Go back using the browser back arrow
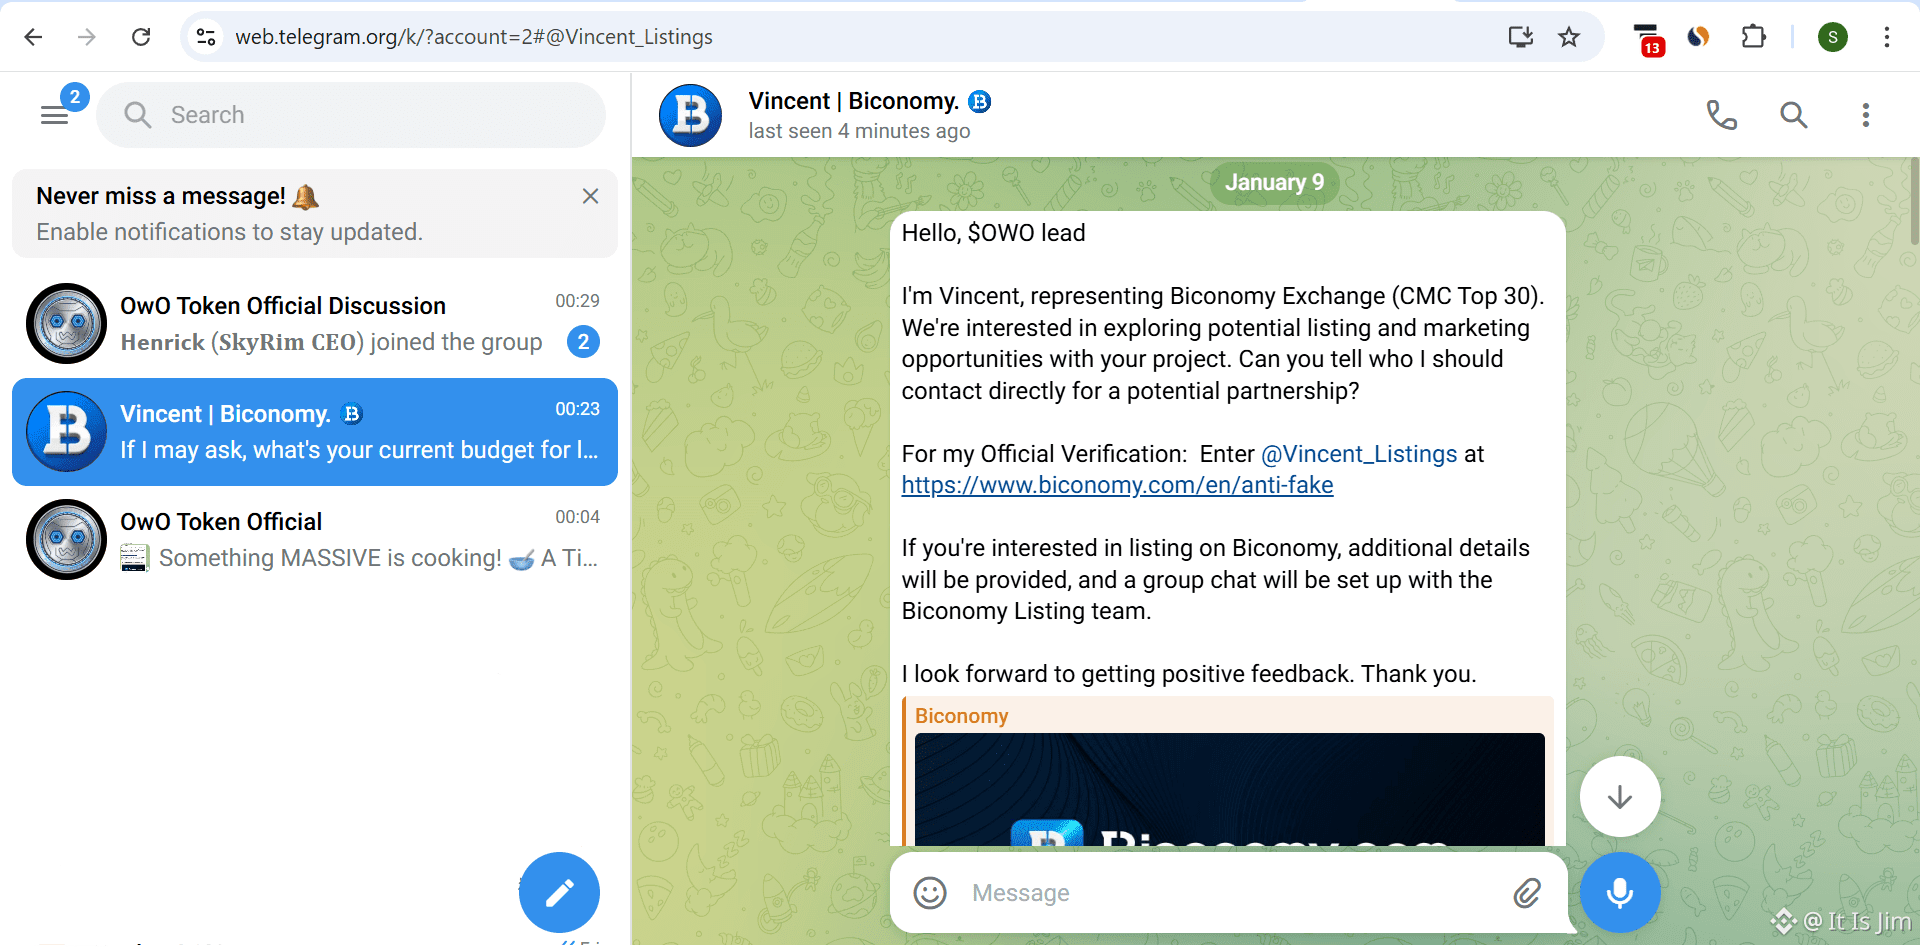Screen dimensions: 1920x947 pos(33,37)
